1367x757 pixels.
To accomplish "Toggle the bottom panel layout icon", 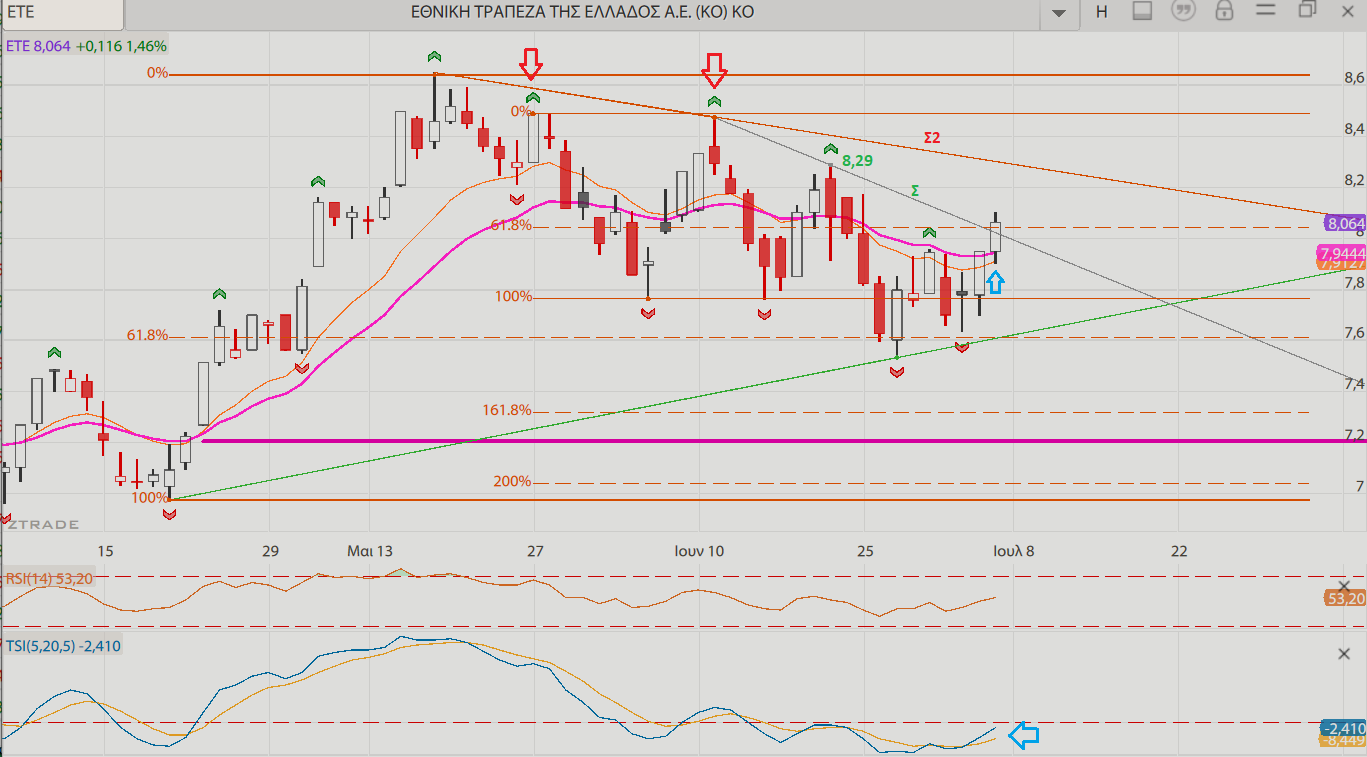I will (1143, 11).
